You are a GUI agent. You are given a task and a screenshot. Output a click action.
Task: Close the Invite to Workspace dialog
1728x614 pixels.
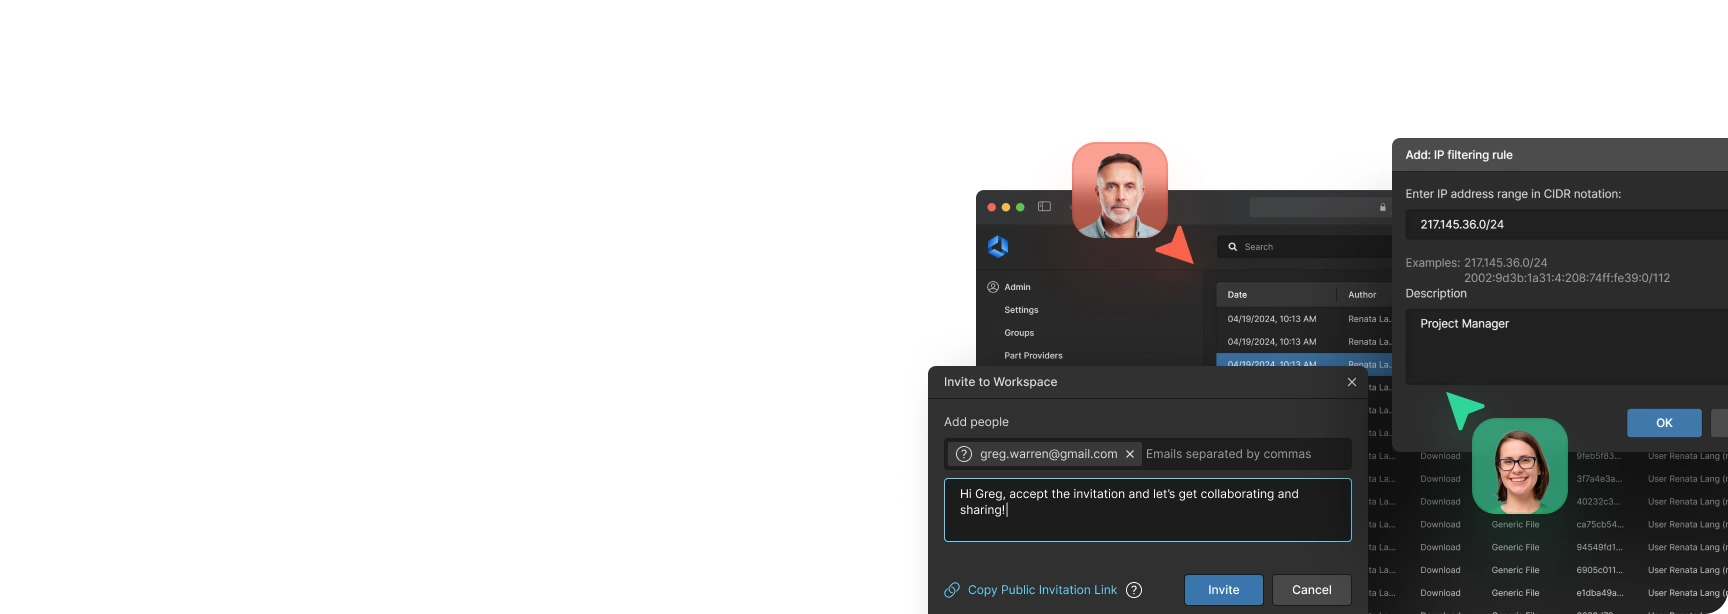click(x=1352, y=382)
